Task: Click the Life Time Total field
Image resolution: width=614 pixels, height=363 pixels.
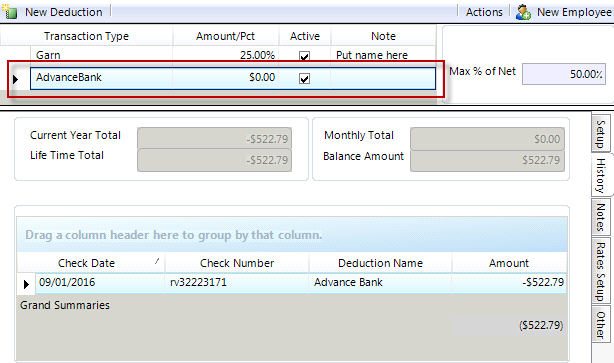Action: pos(214,160)
